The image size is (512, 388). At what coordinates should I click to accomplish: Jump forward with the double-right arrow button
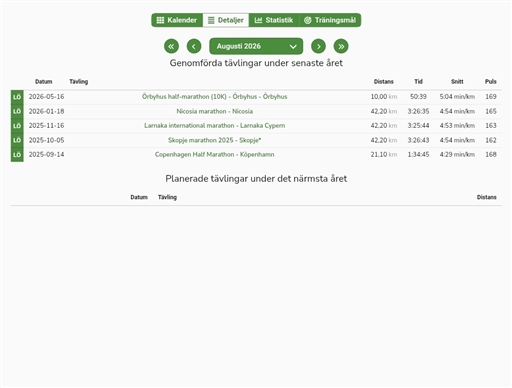(341, 46)
